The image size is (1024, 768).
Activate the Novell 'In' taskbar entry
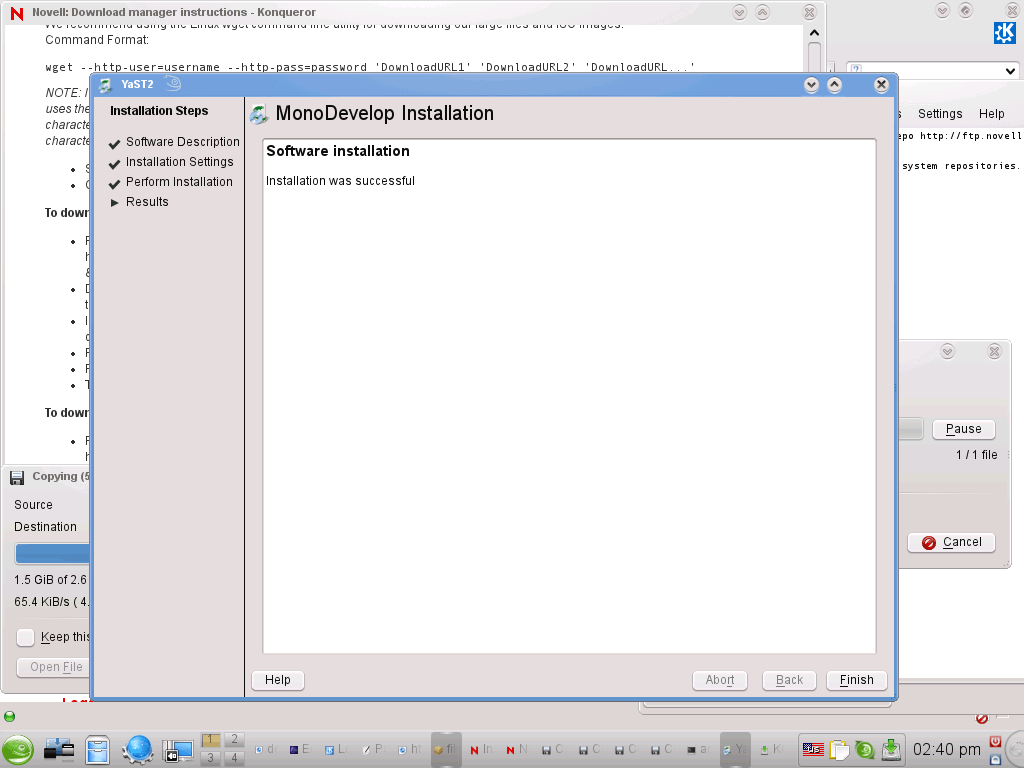pos(482,750)
